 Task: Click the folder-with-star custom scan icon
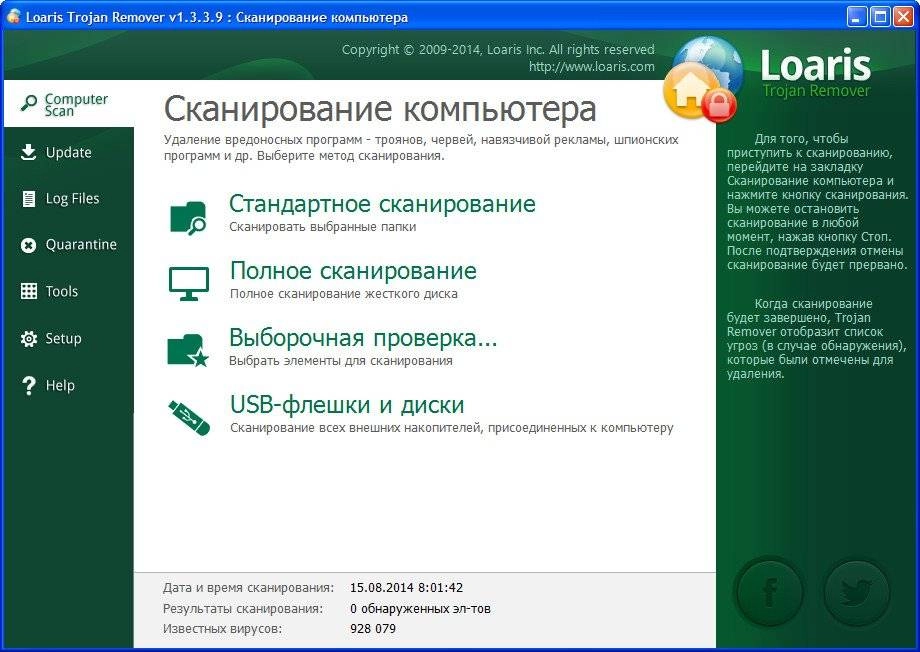188,350
